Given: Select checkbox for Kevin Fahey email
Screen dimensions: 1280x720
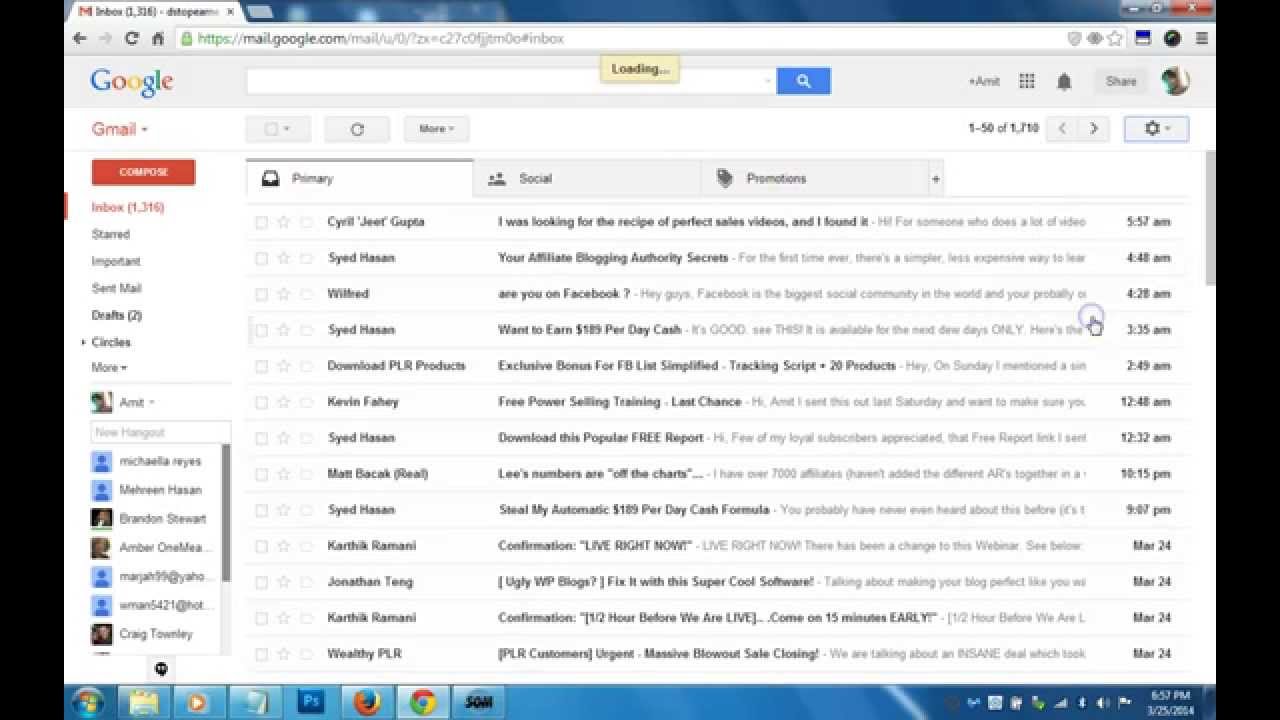Looking at the screenshot, I should (x=261, y=403).
